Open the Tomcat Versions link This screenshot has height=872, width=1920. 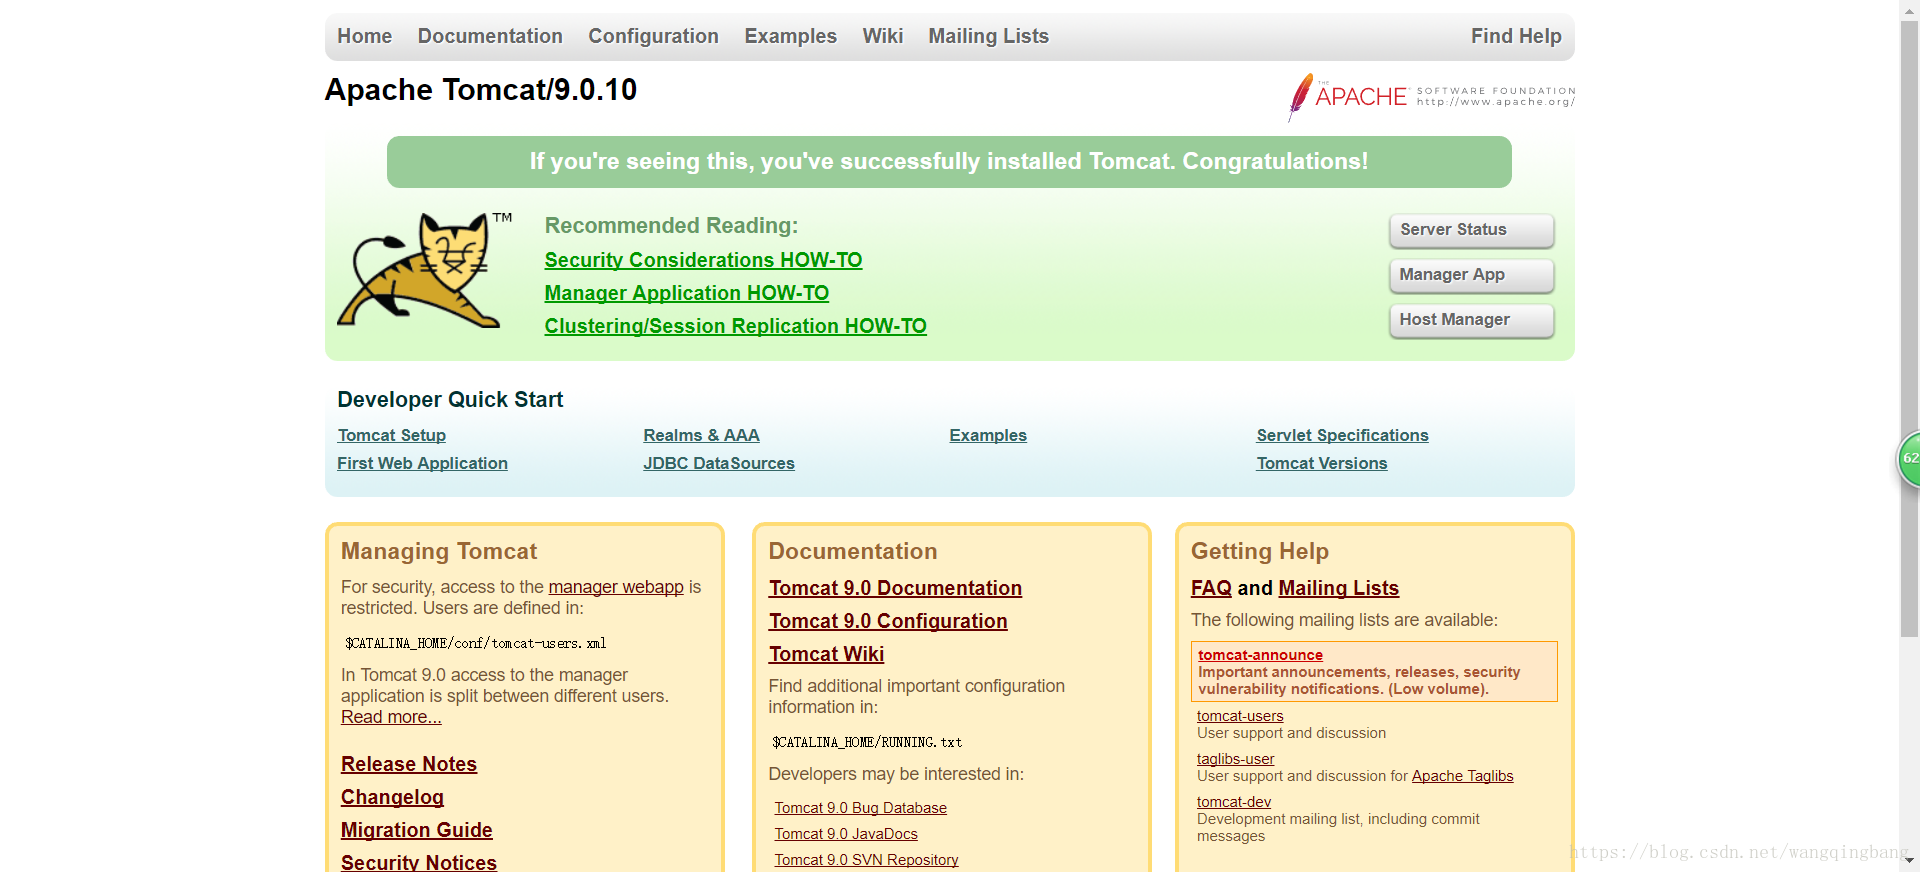[x=1321, y=463]
